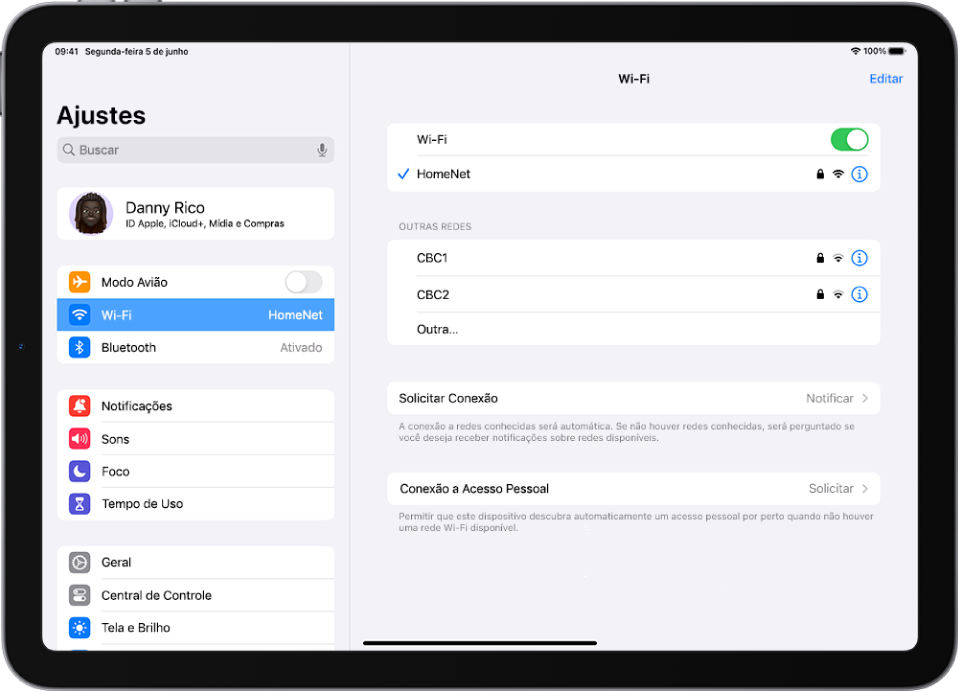Open the Tempo de Uso hourglass icon
Screen dimensions: 958x692
(81, 503)
